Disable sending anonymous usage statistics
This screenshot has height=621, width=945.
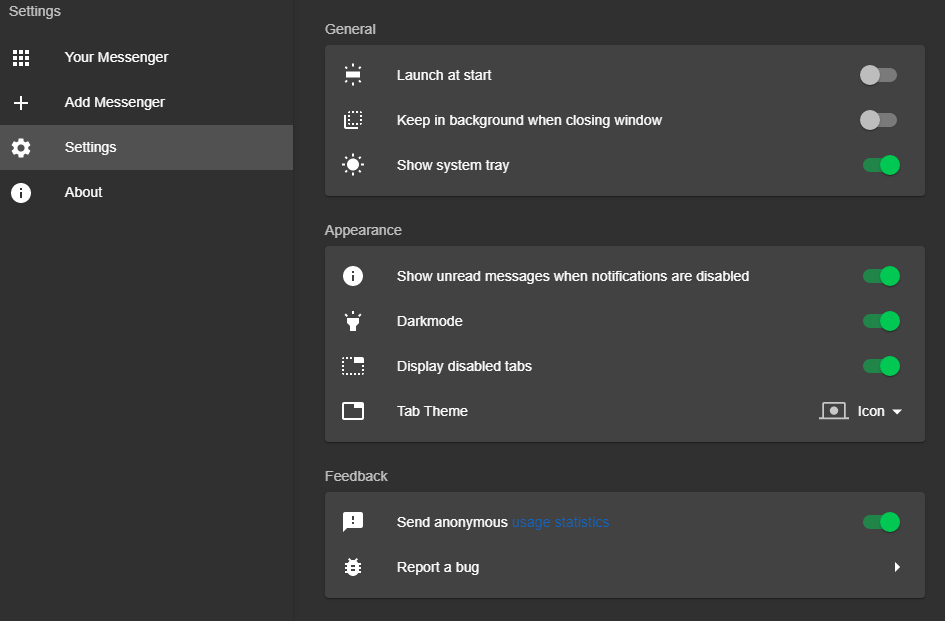coord(881,522)
